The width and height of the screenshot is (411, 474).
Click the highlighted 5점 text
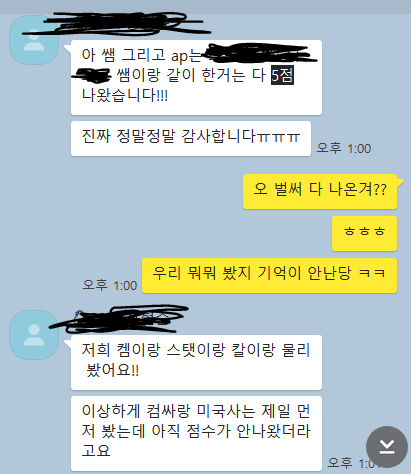(282, 75)
